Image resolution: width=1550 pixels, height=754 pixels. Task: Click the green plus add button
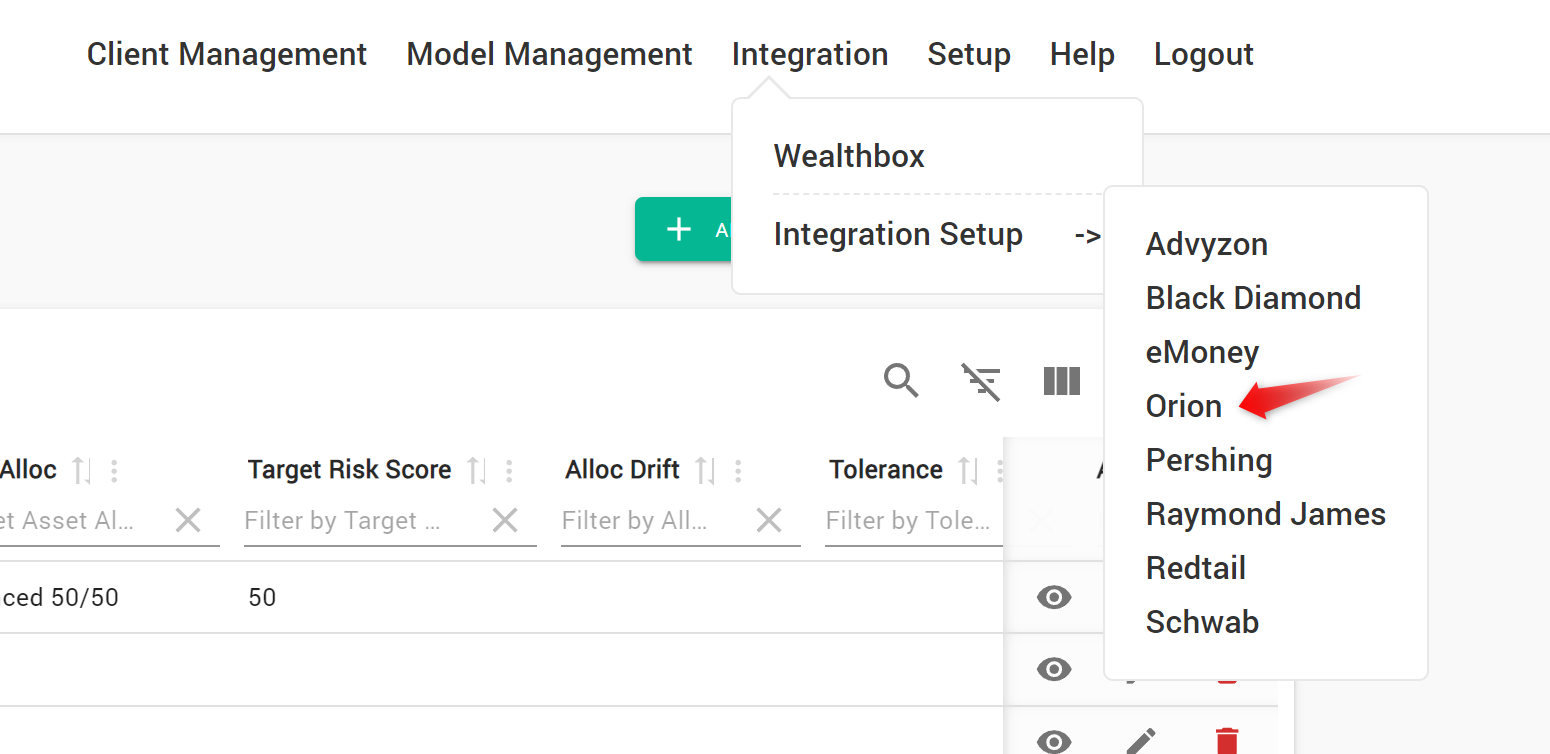tap(684, 229)
